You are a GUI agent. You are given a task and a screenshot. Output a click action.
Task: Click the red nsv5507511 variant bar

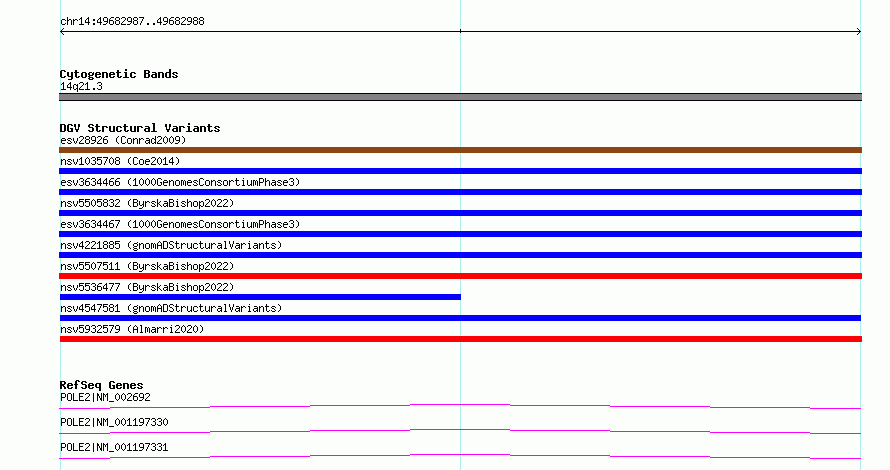460,276
